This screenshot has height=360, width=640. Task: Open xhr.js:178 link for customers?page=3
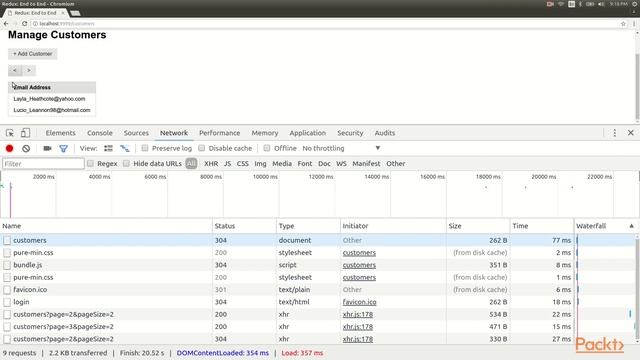pyautogui.click(x=358, y=327)
